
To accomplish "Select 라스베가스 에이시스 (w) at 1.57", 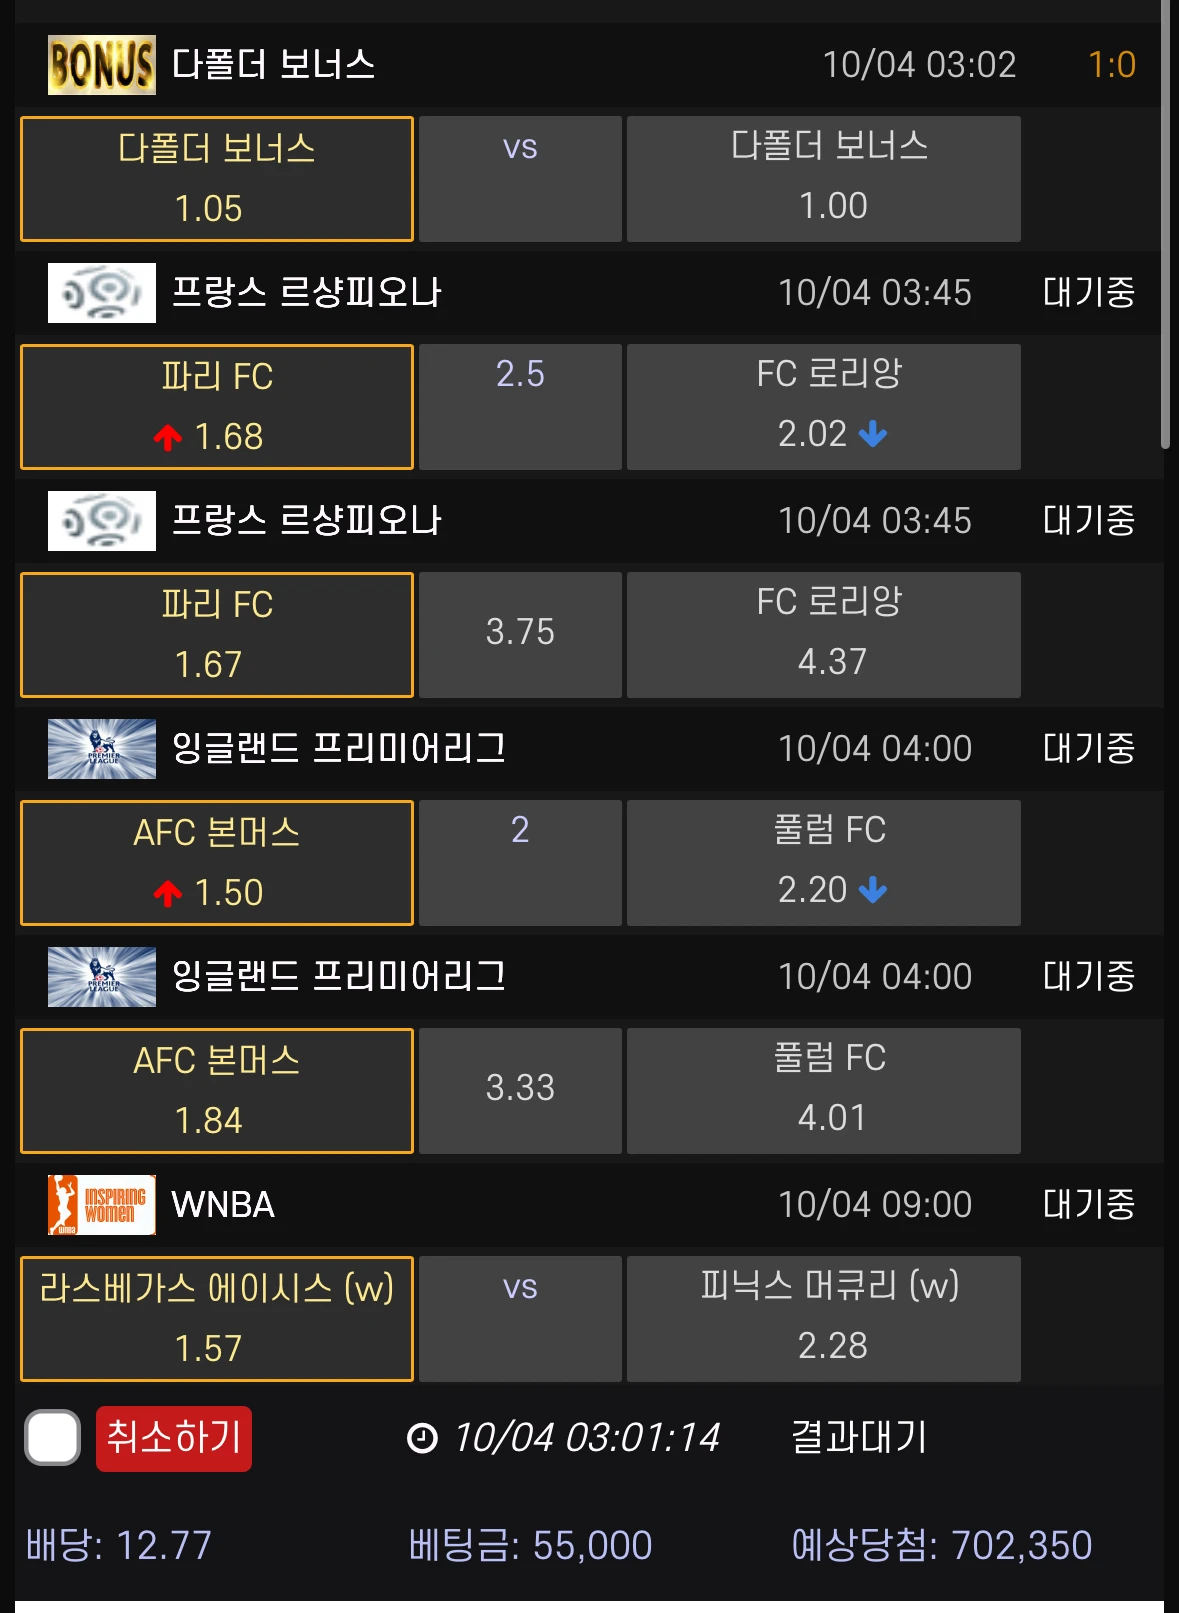I will pos(217,1319).
